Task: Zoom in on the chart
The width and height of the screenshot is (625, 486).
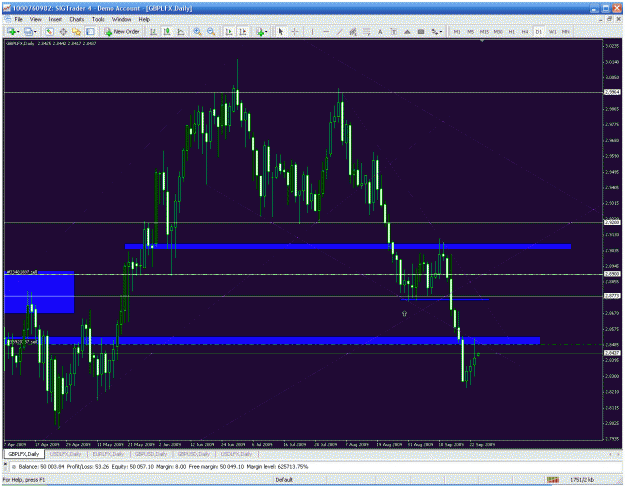Action: coord(197,32)
